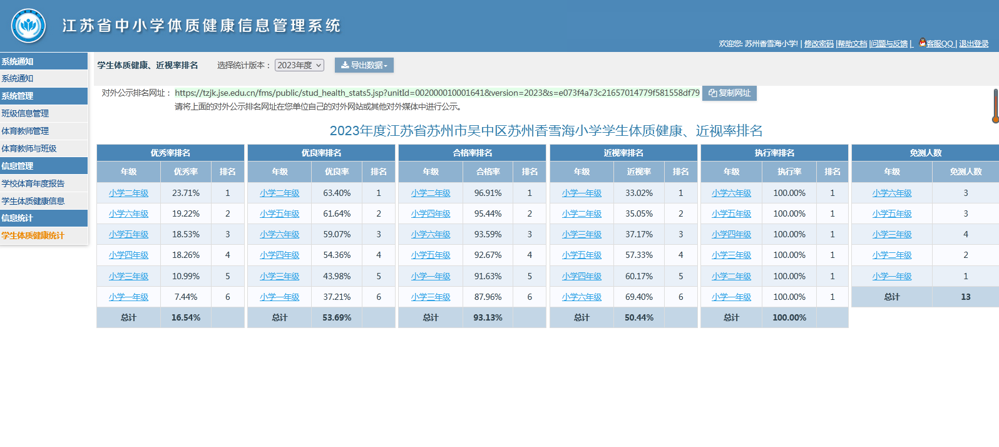The height and width of the screenshot is (447, 999).
Task: Open 小学六年级 in the 合格率排名 table
Action: coord(431,234)
